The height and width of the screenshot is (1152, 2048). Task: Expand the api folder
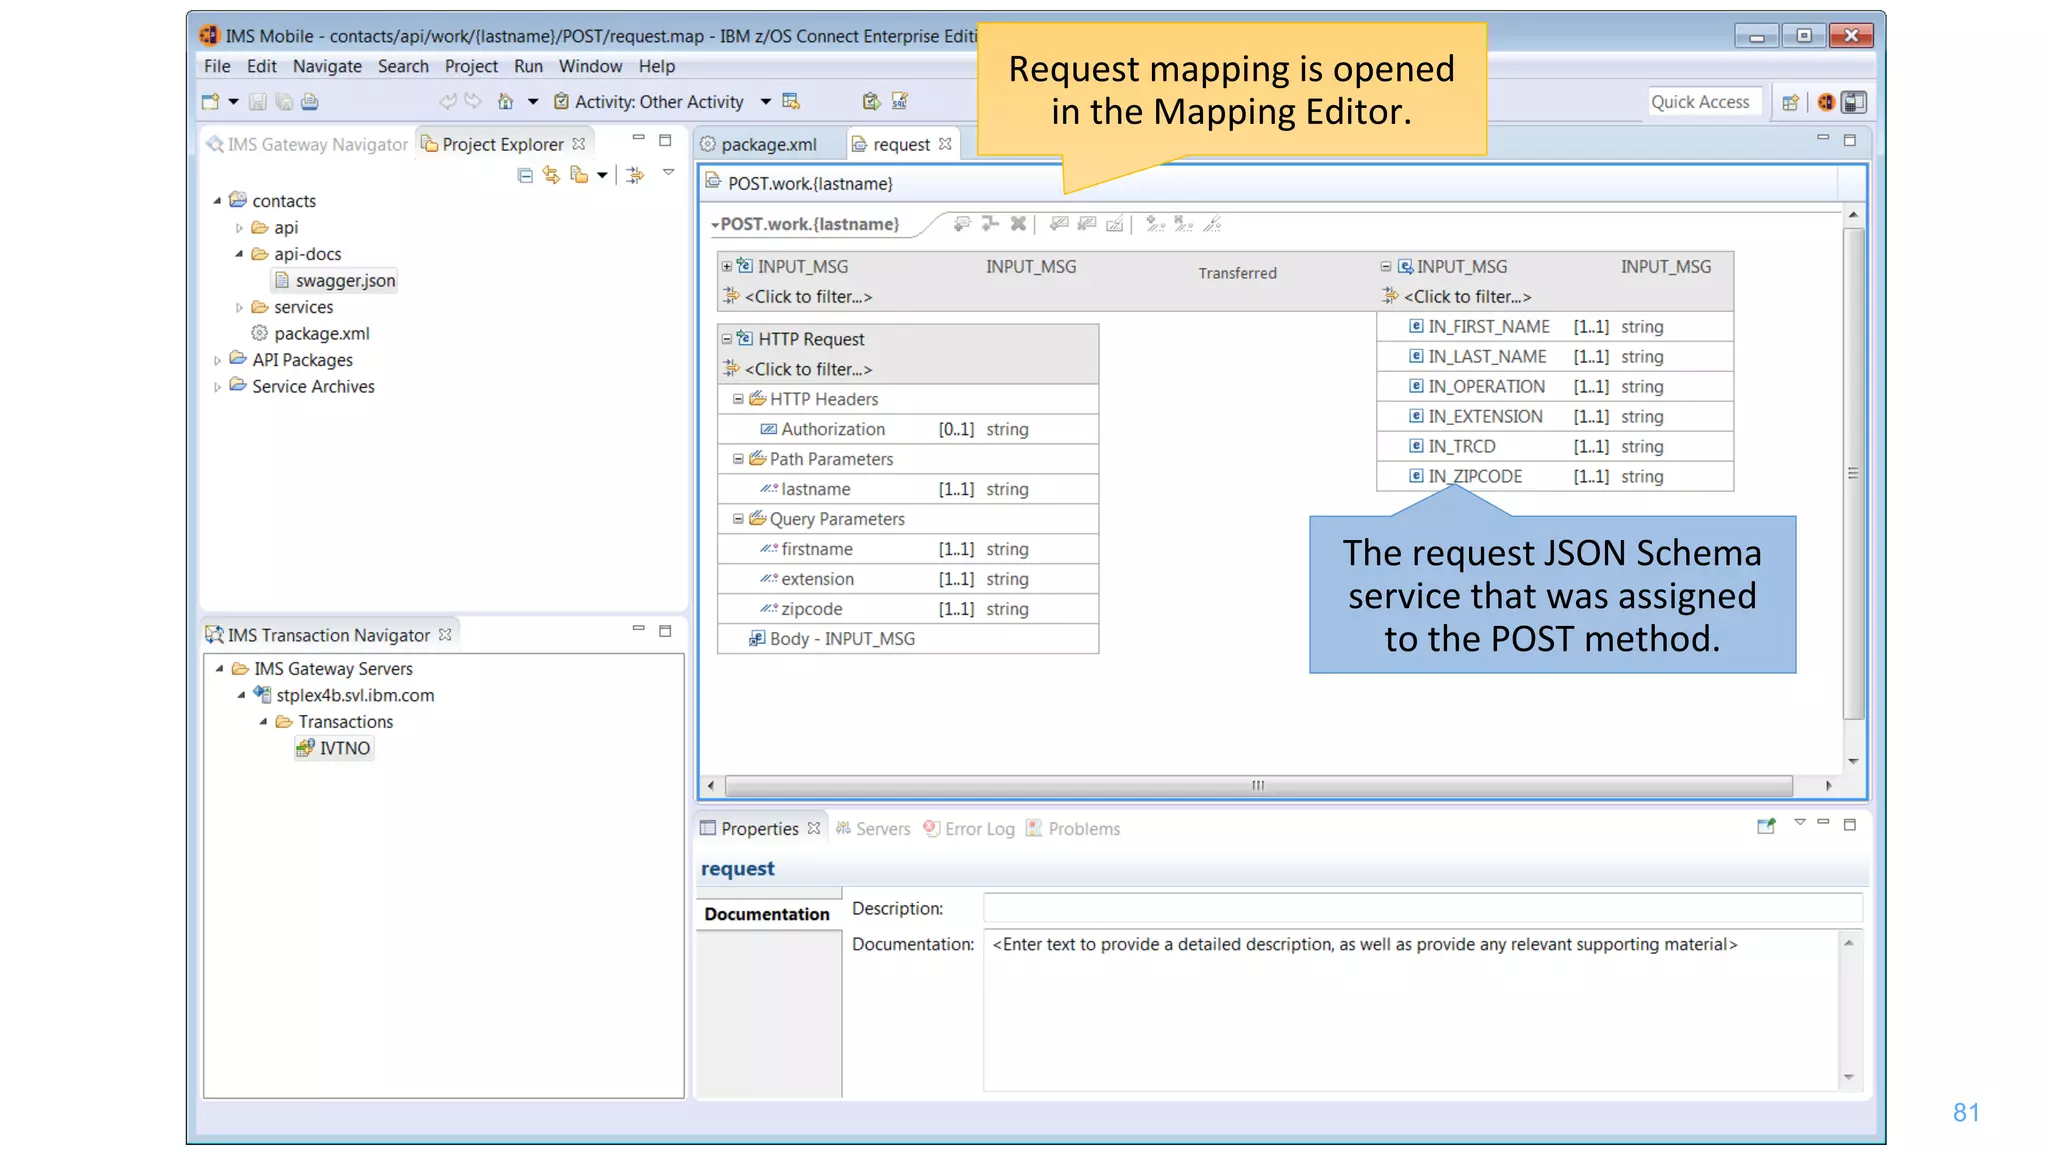[239, 228]
